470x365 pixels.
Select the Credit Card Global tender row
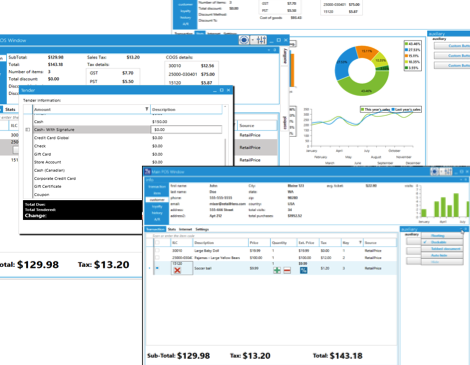pyautogui.click(x=128, y=138)
